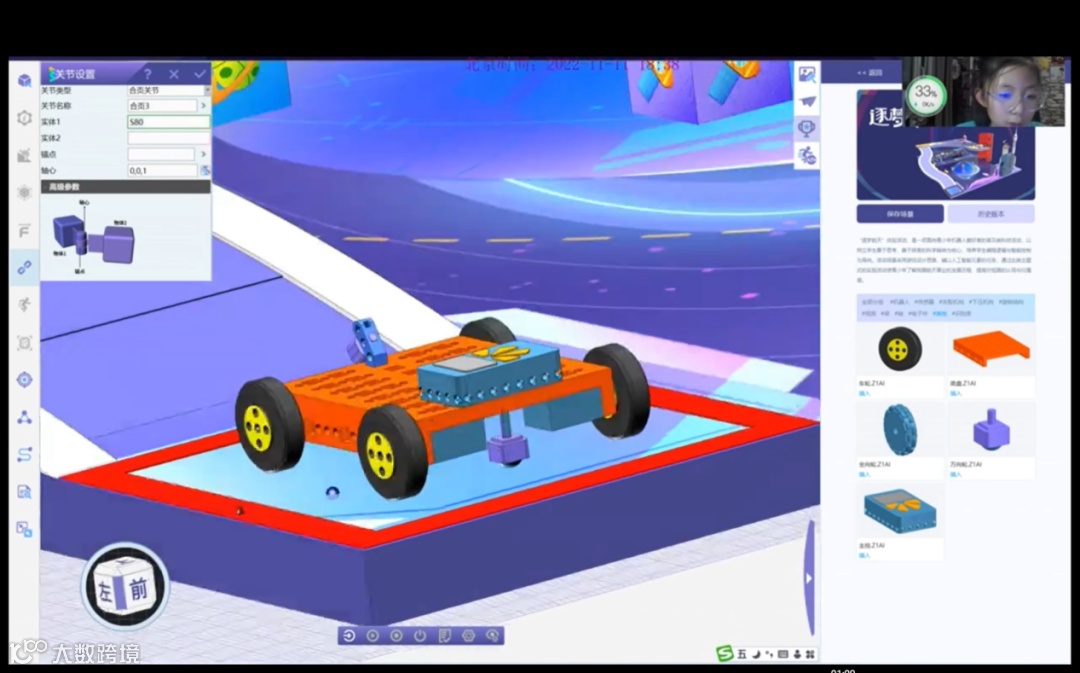Click the paper plane send icon
The height and width of the screenshot is (673, 1080).
[807, 102]
